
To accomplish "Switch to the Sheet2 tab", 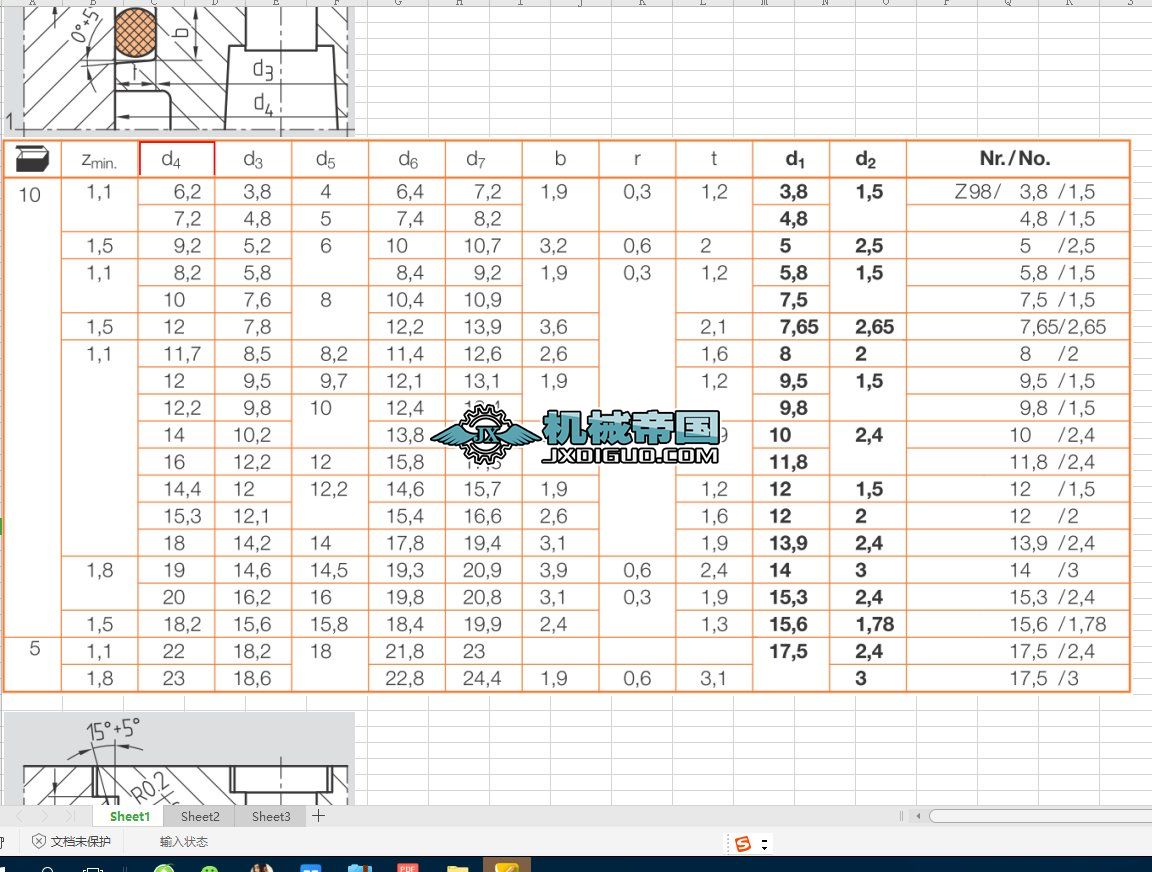I will click(x=200, y=816).
